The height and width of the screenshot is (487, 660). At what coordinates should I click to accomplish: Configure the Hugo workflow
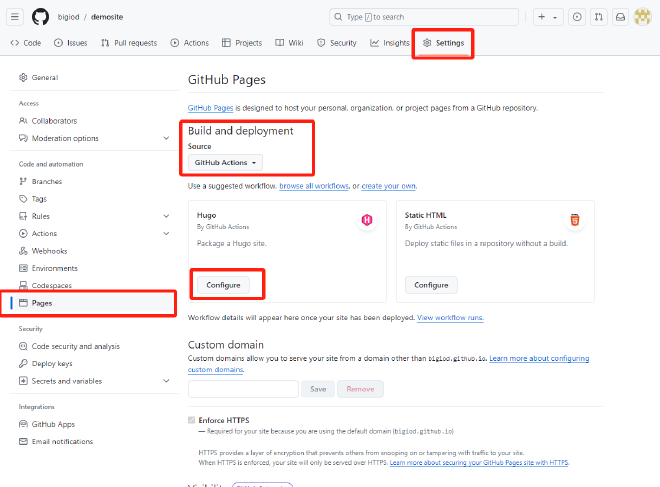[223, 285]
